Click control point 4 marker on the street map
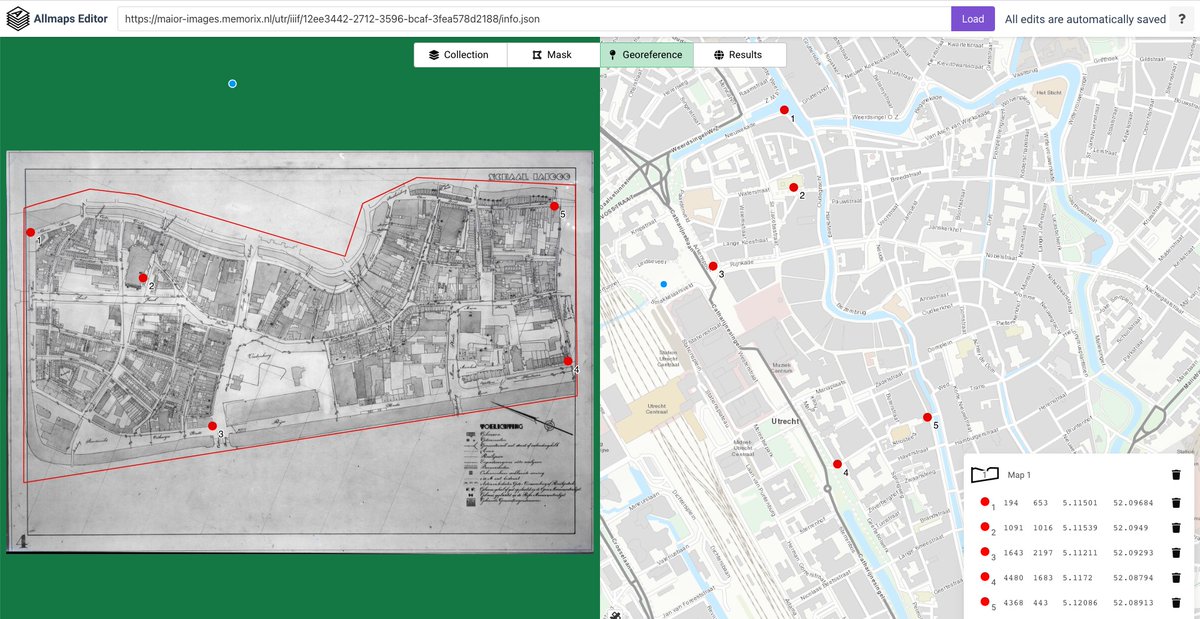 (836, 462)
